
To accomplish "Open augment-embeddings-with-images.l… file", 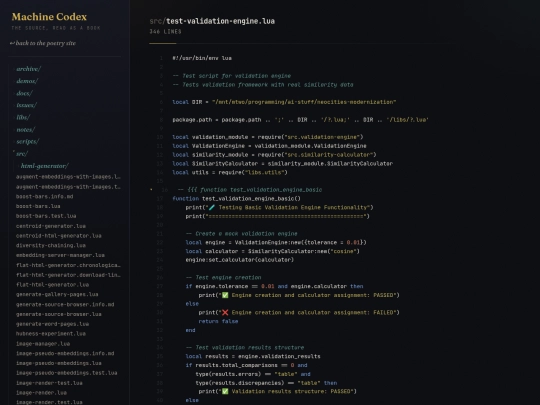I will point(68,177).
